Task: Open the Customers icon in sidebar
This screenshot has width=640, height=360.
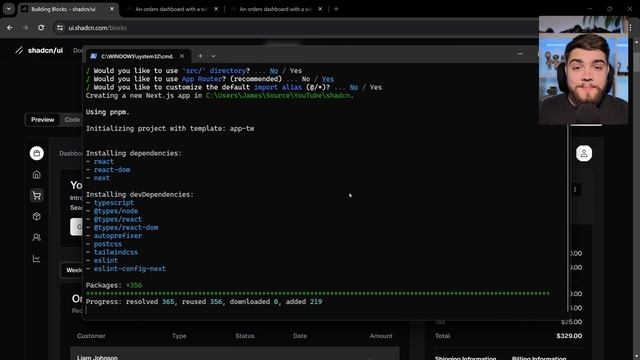Action: click(37, 237)
